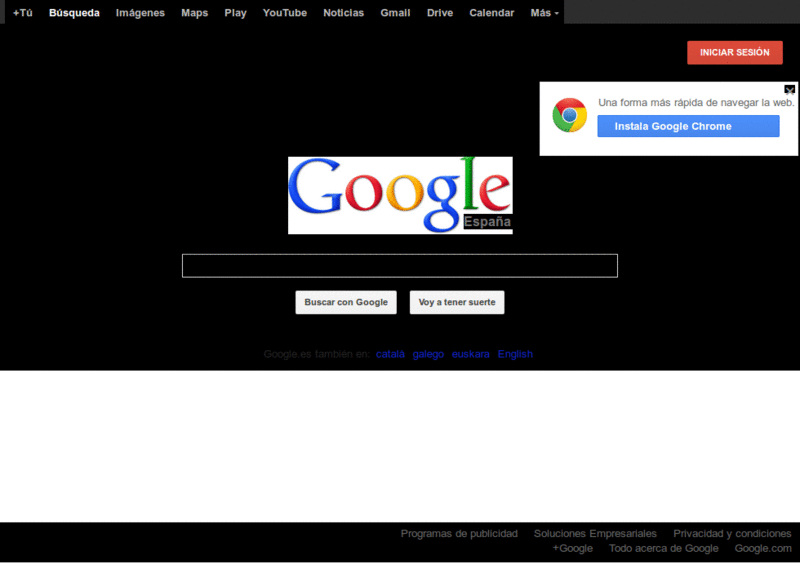Open Drive from the top bar
This screenshot has width=800, height=573.
(x=440, y=13)
